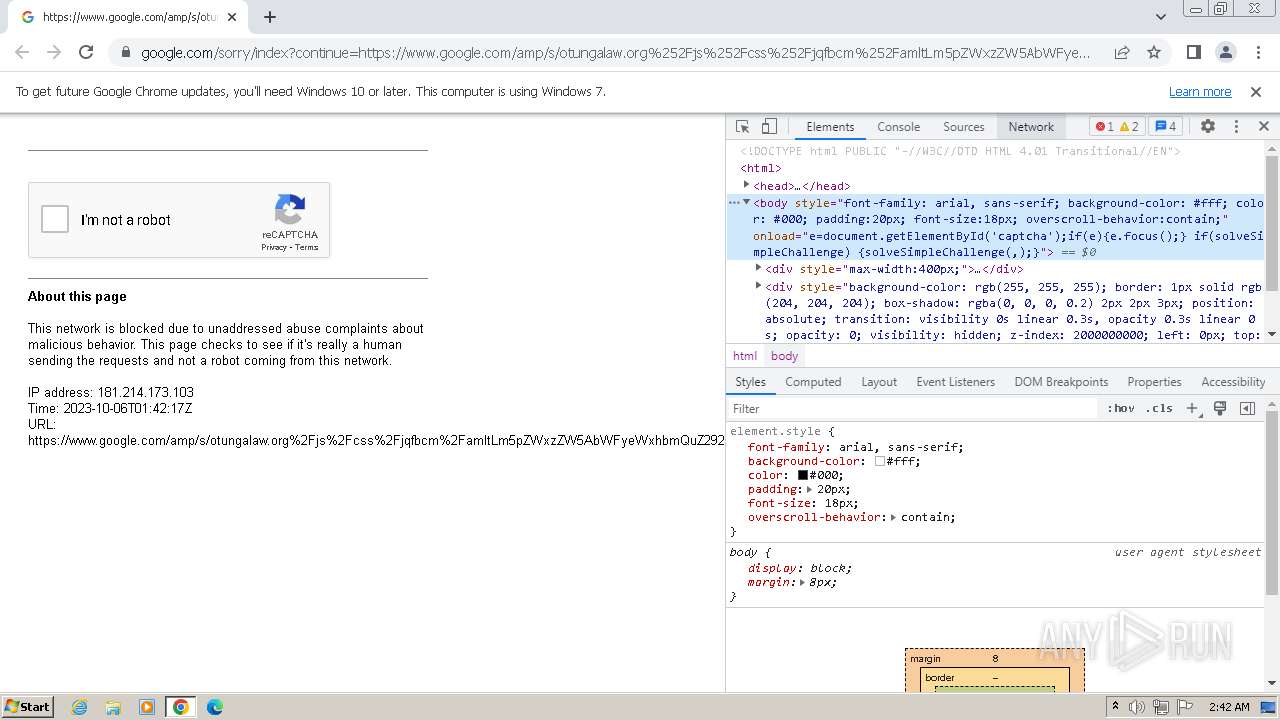Activate the DevTools inspect element picker
Image resolution: width=1280 pixels, height=720 pixels.
pos(742,127)
